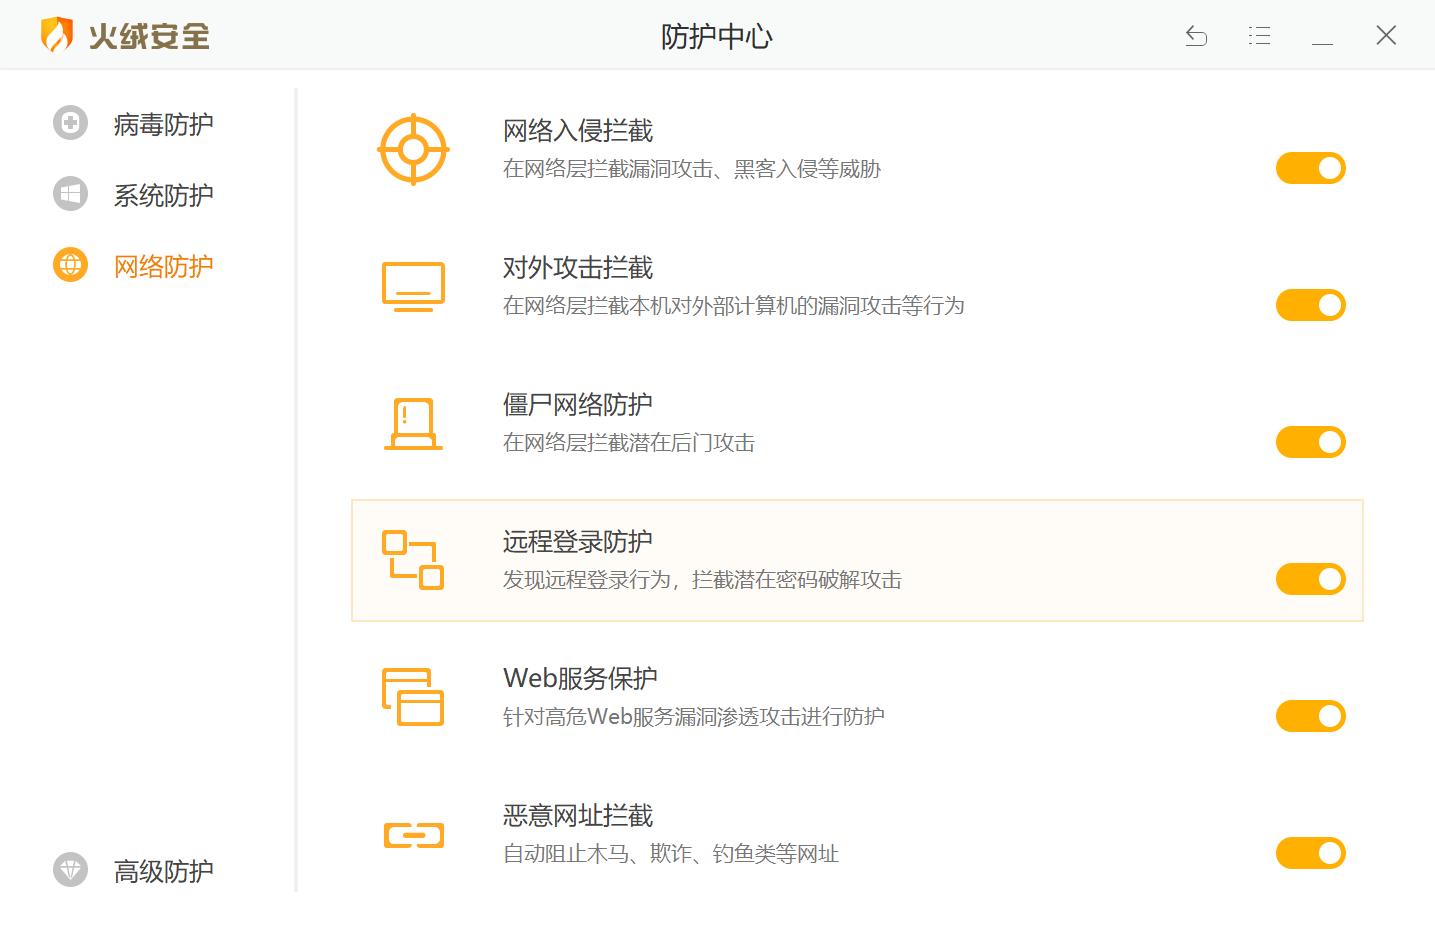Disable the 网络入侵拦截 switch
Viewport: 1435px width, 945px height.
pyautogui.click(x=1310, y=167)
